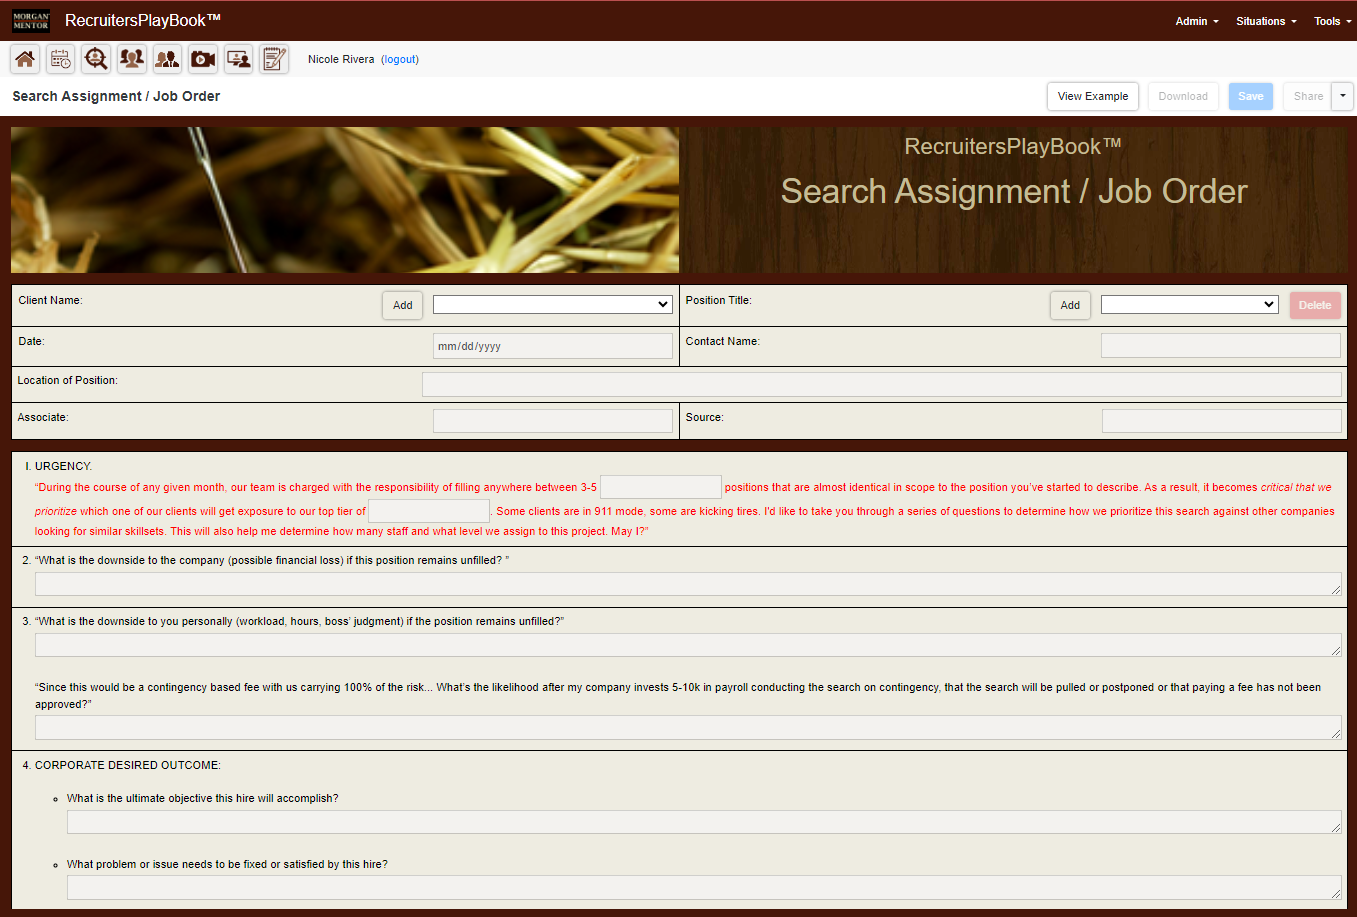Image resolution: width=1357 pixels, height=917 pixels.
Task: Focus the Source input field
Action: [x=1222, y=421]
